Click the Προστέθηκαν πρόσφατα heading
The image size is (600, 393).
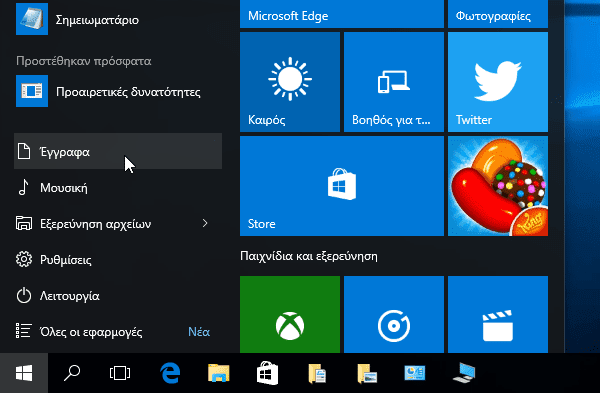[x=84, y=61]
